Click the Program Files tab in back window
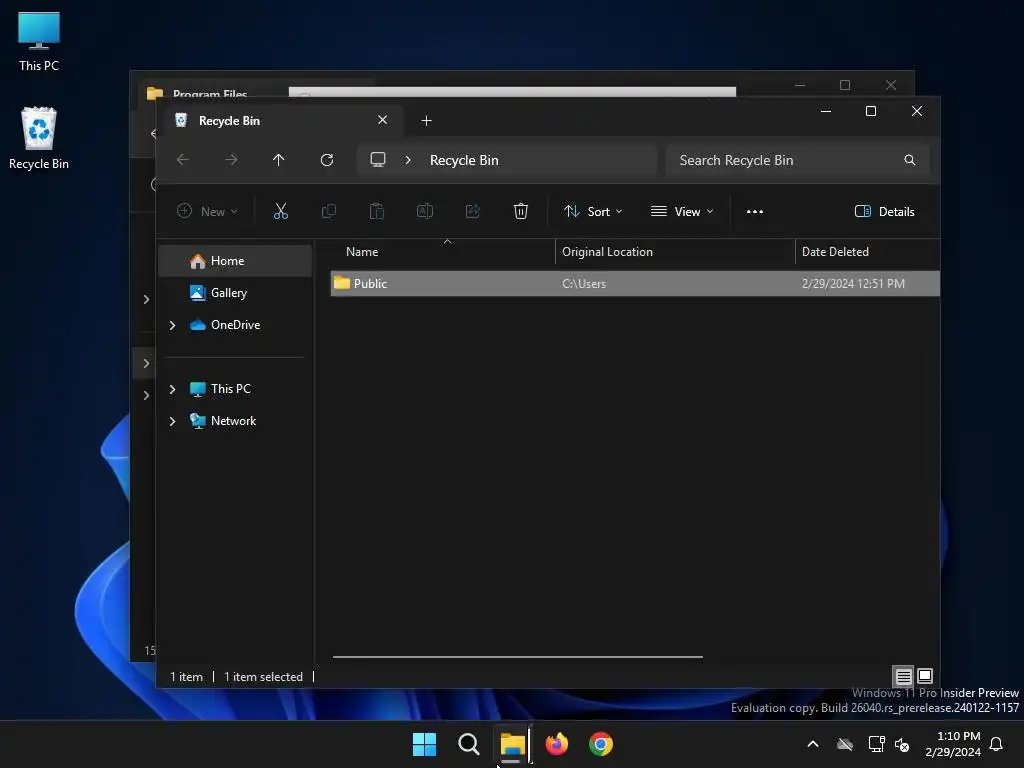This screenshot has height=768, width=1024. pos(209,94)
